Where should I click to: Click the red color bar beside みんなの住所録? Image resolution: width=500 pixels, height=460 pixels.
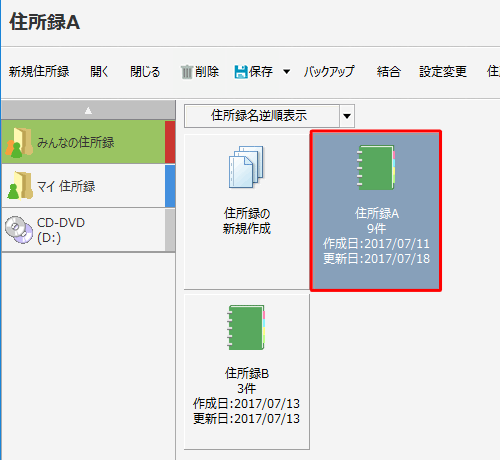pyautogui.click(x=170, y=142)
